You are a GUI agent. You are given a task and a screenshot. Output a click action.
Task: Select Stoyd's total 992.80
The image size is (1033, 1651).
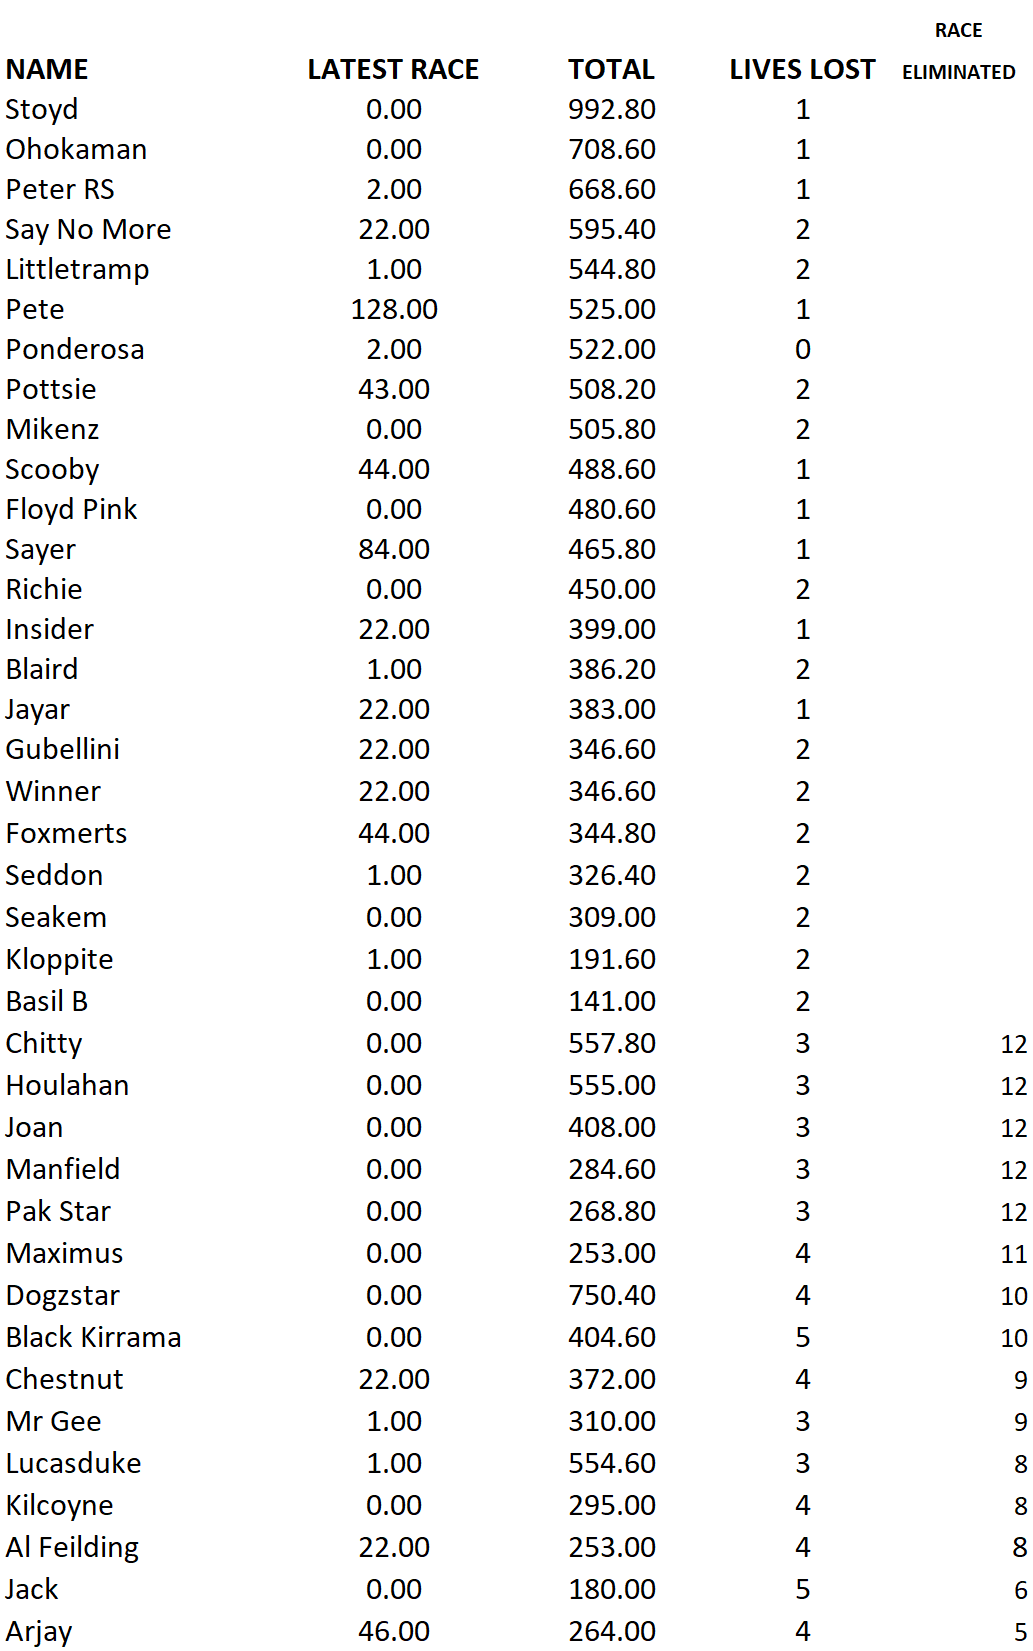pyautogui.click(x=612, y=109)
